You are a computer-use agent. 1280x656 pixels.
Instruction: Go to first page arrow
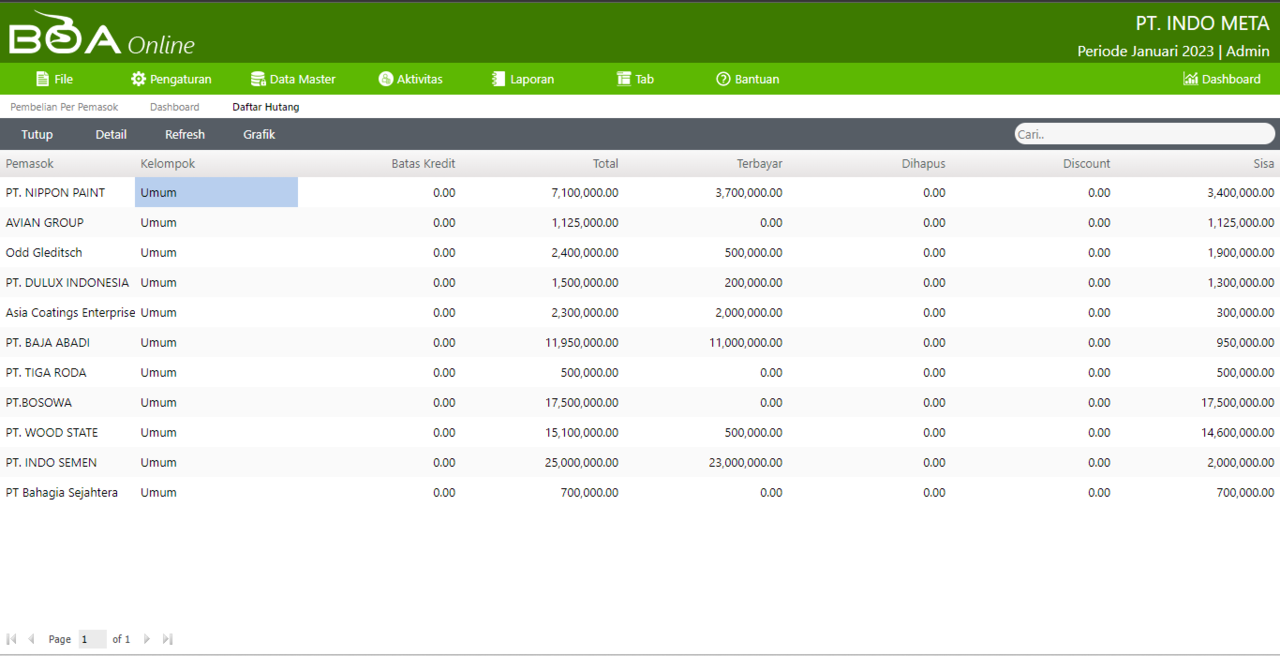click(12, 639)
